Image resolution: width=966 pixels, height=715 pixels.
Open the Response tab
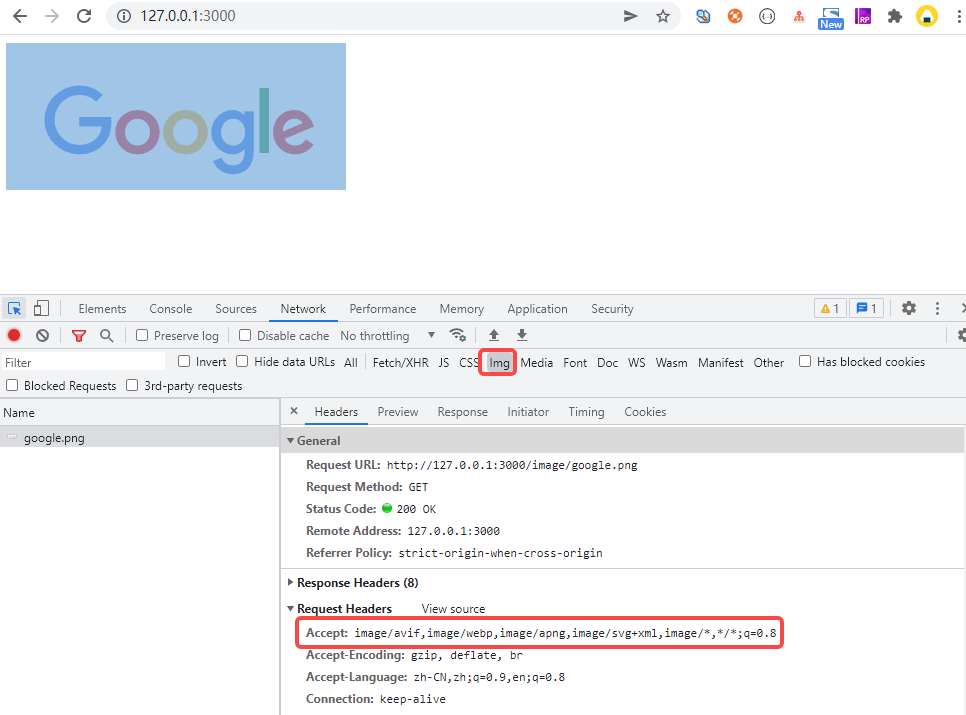(463, 412)
